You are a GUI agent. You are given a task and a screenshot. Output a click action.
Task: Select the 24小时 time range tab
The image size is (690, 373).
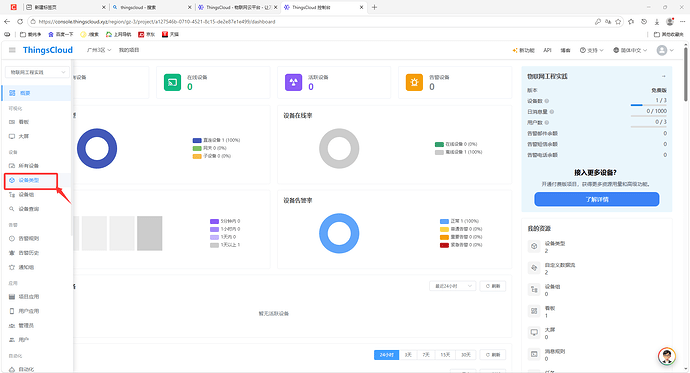tap(386, 355)
